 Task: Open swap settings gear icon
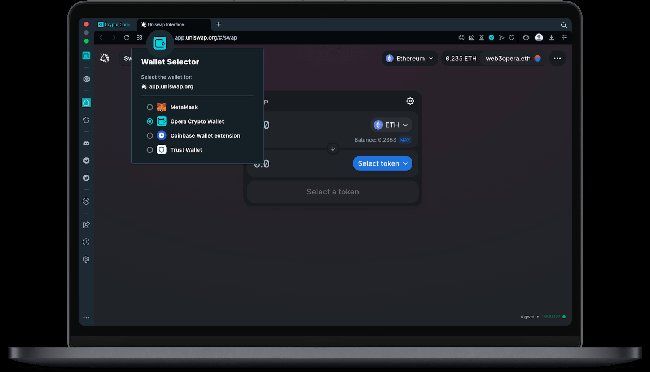point(410,101)
